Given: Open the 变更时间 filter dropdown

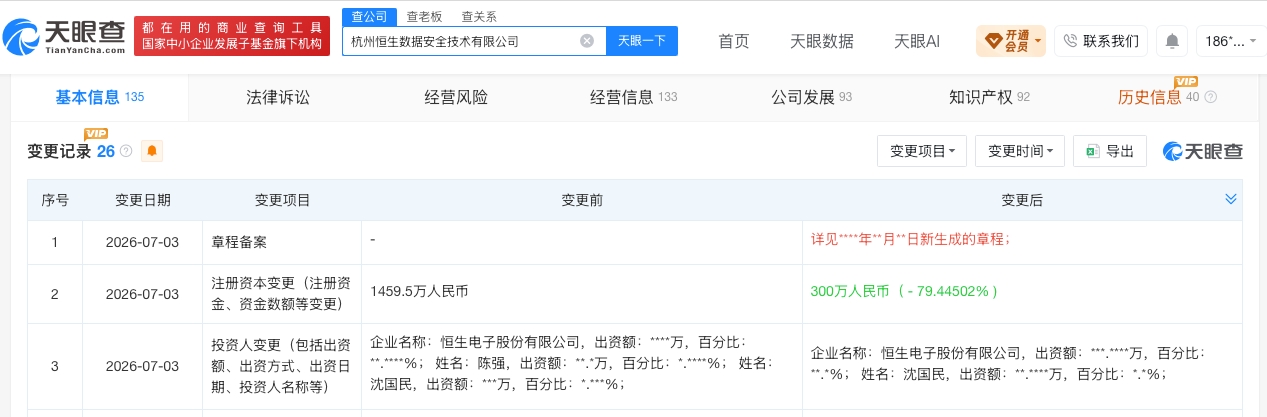Looking at the screenshot, I should coord(1020,151).
